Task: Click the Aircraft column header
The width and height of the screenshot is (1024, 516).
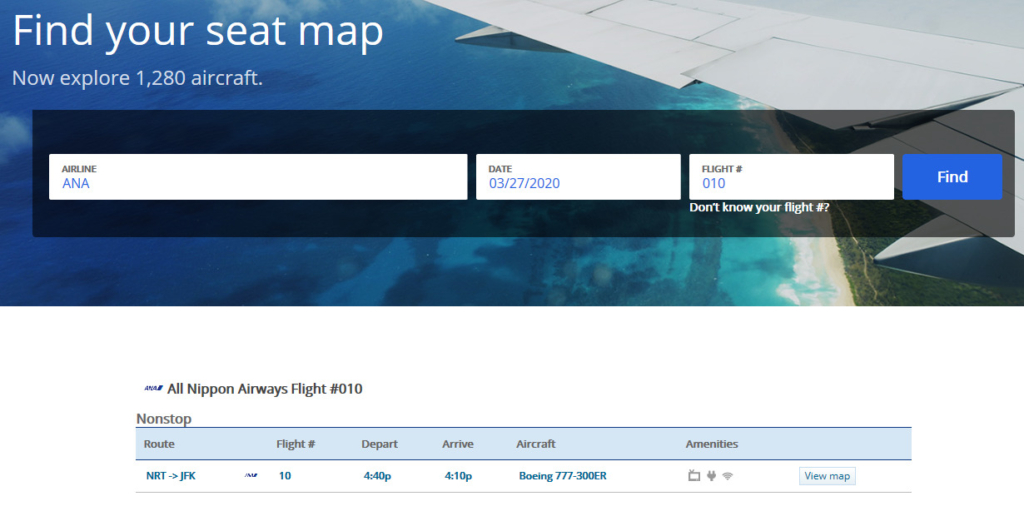Action: [x=536, y=444]
